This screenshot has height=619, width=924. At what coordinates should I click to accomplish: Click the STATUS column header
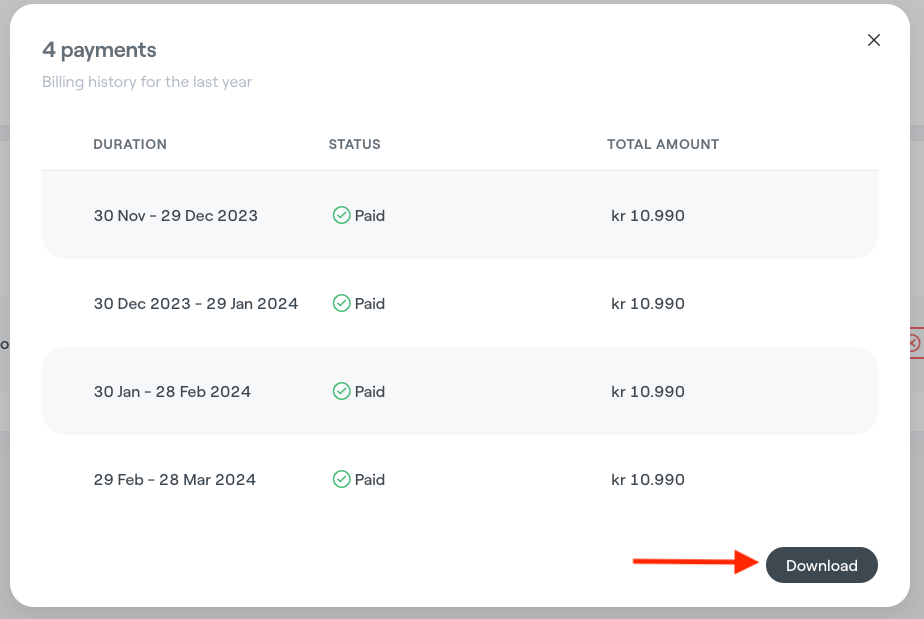click(x=354, y=144)
